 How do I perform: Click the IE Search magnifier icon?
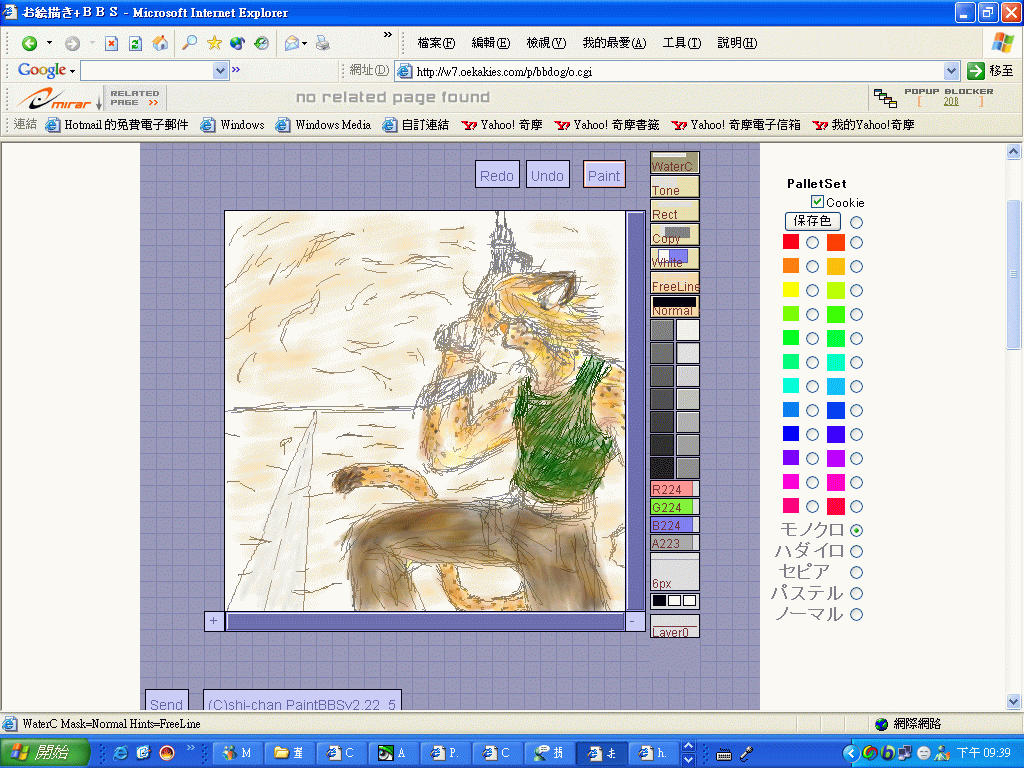pyautogui.click(x=189, y=43)
